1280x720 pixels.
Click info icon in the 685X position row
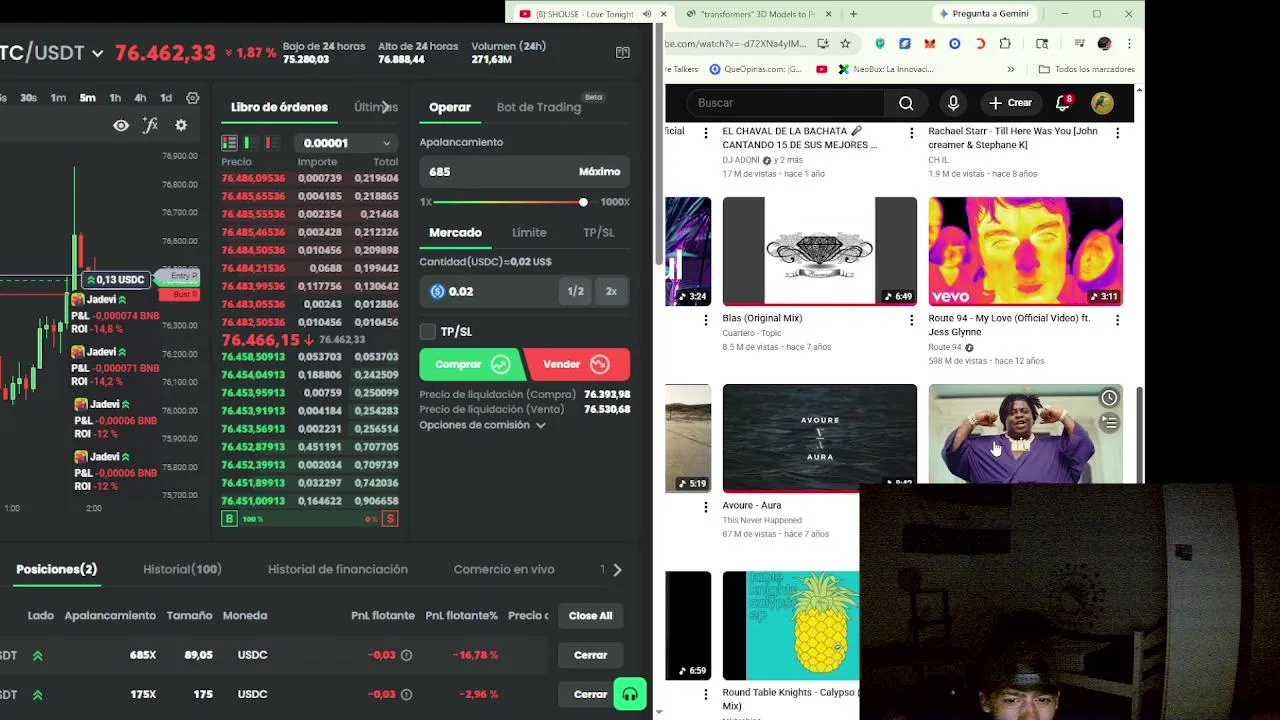[406, 655]
